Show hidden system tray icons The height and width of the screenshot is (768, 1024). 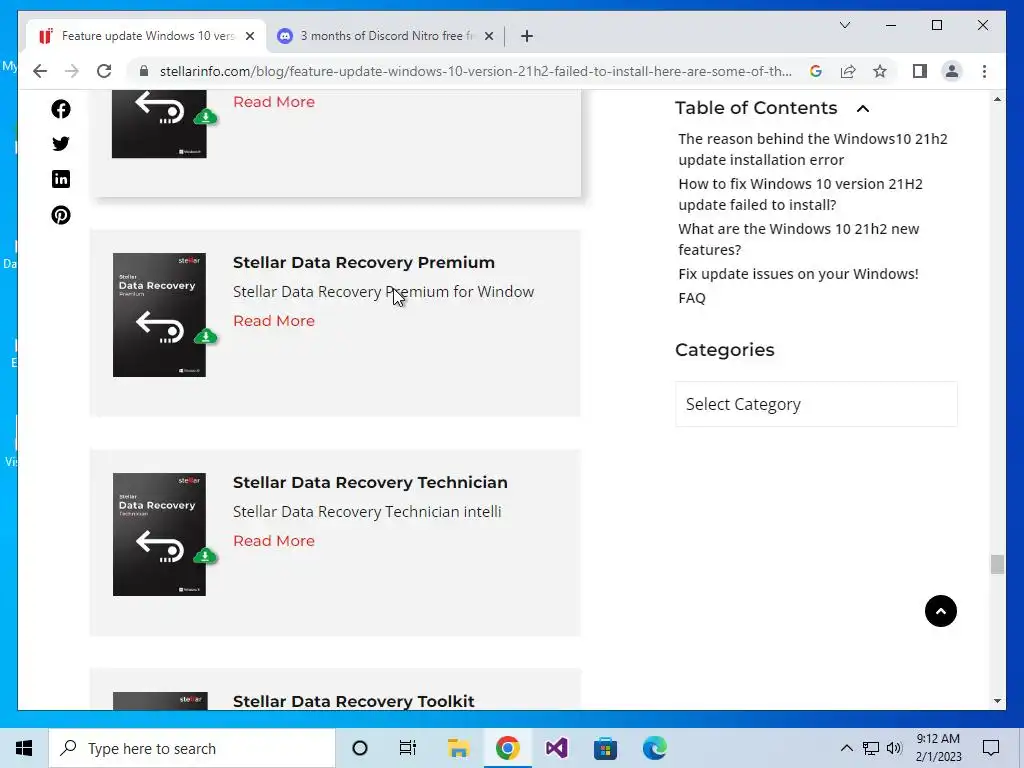(846, 748)
